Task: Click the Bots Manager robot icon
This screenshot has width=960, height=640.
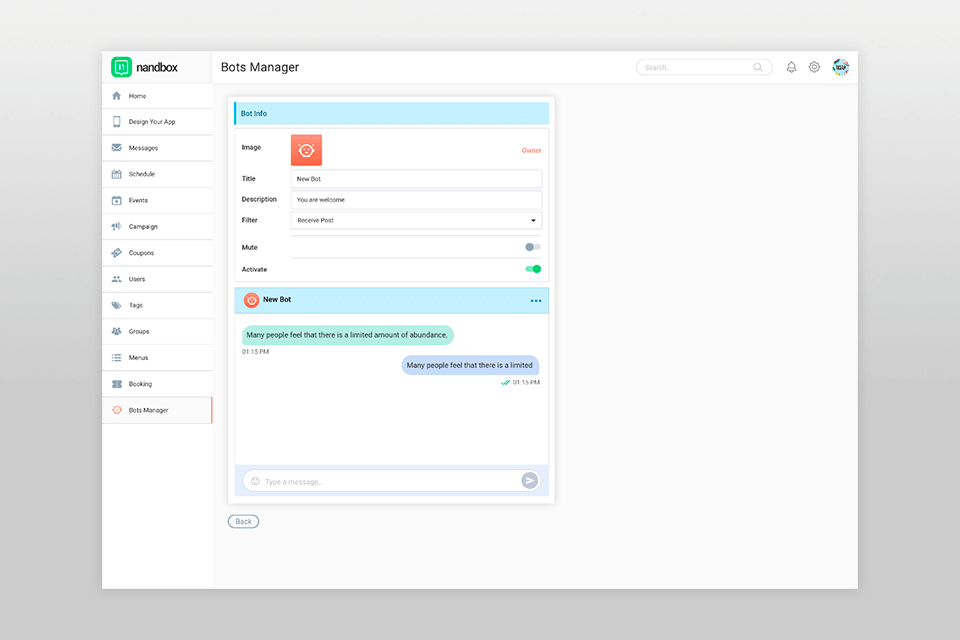Action: [x=117, y=410]
